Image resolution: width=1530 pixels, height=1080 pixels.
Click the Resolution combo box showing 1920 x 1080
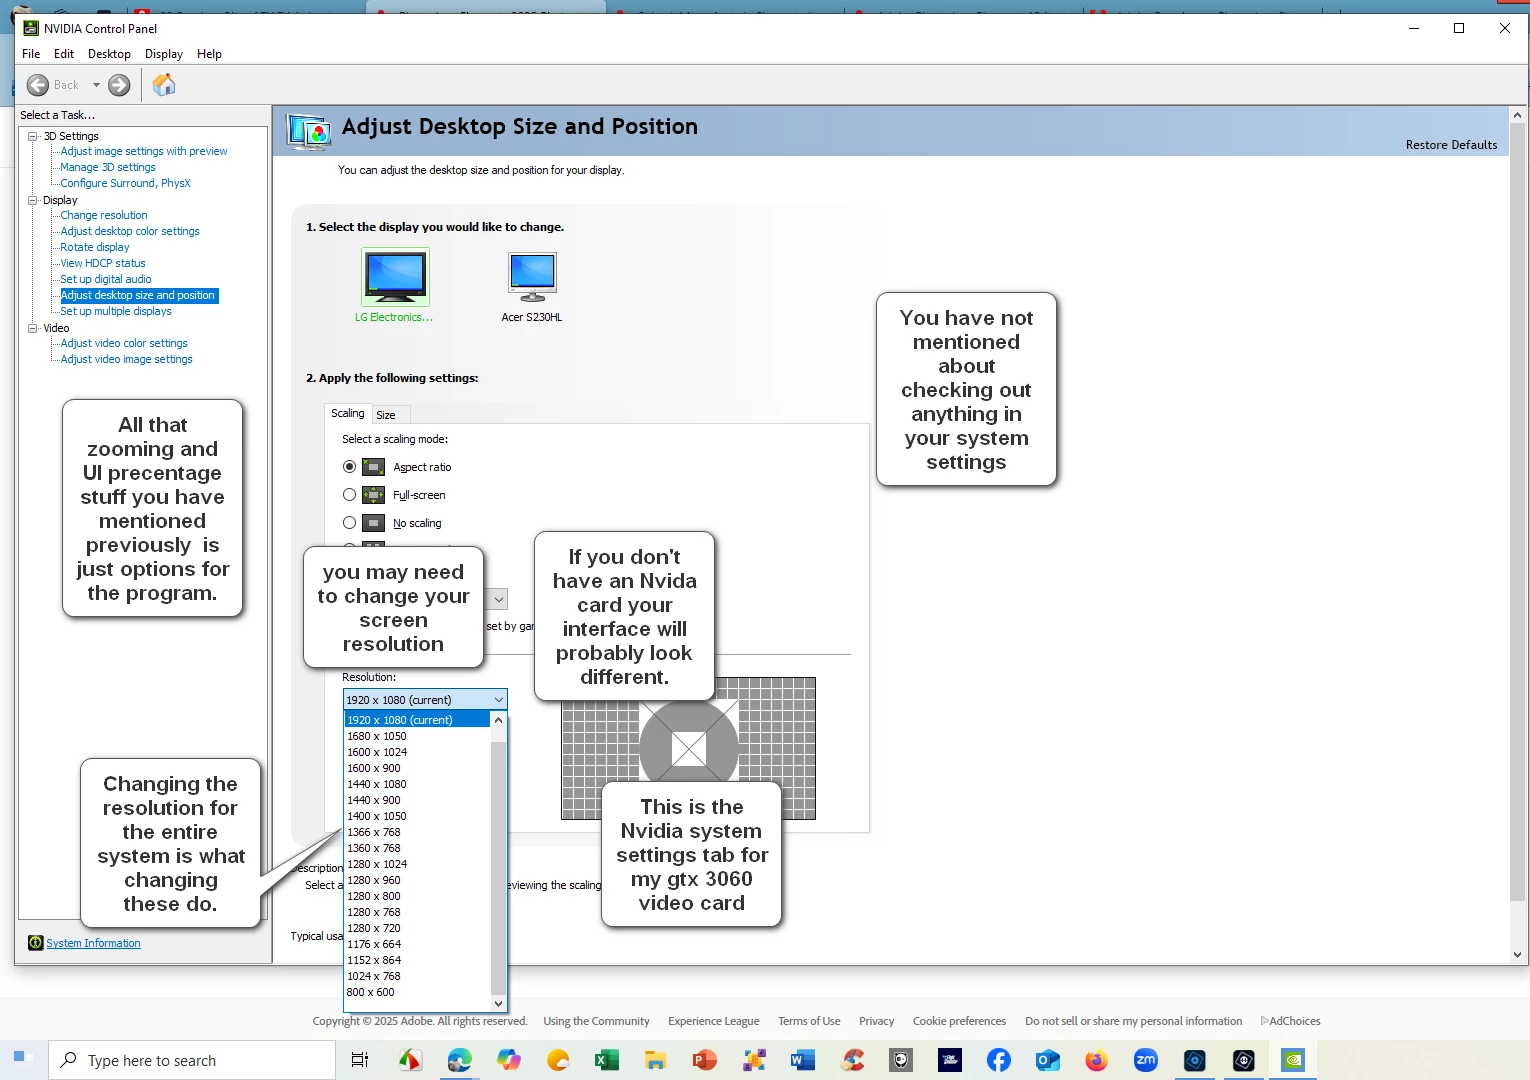(425, 700)
